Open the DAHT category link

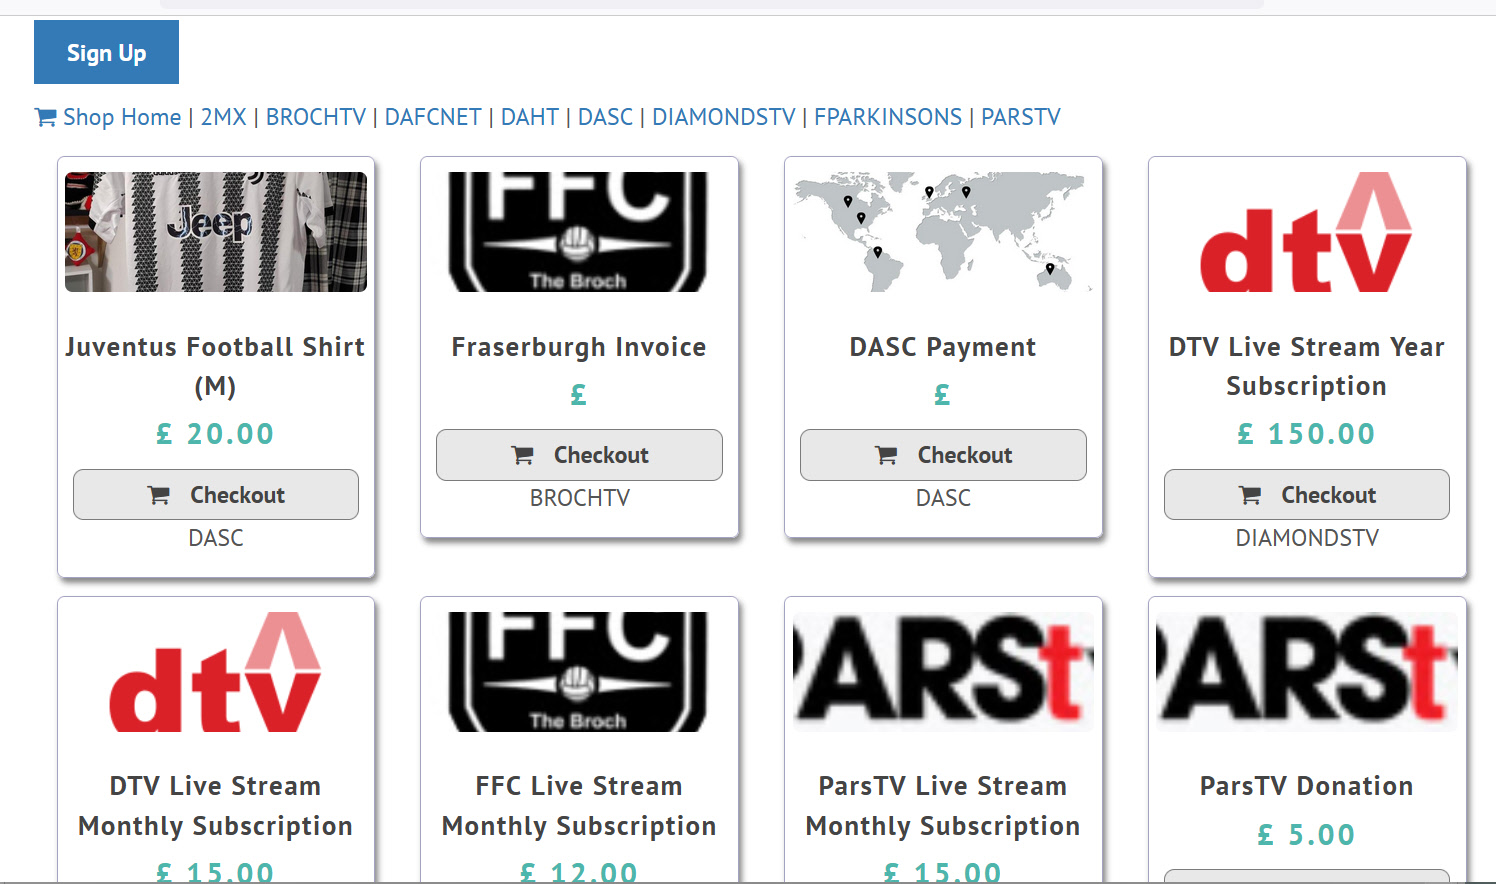(530, 117)
